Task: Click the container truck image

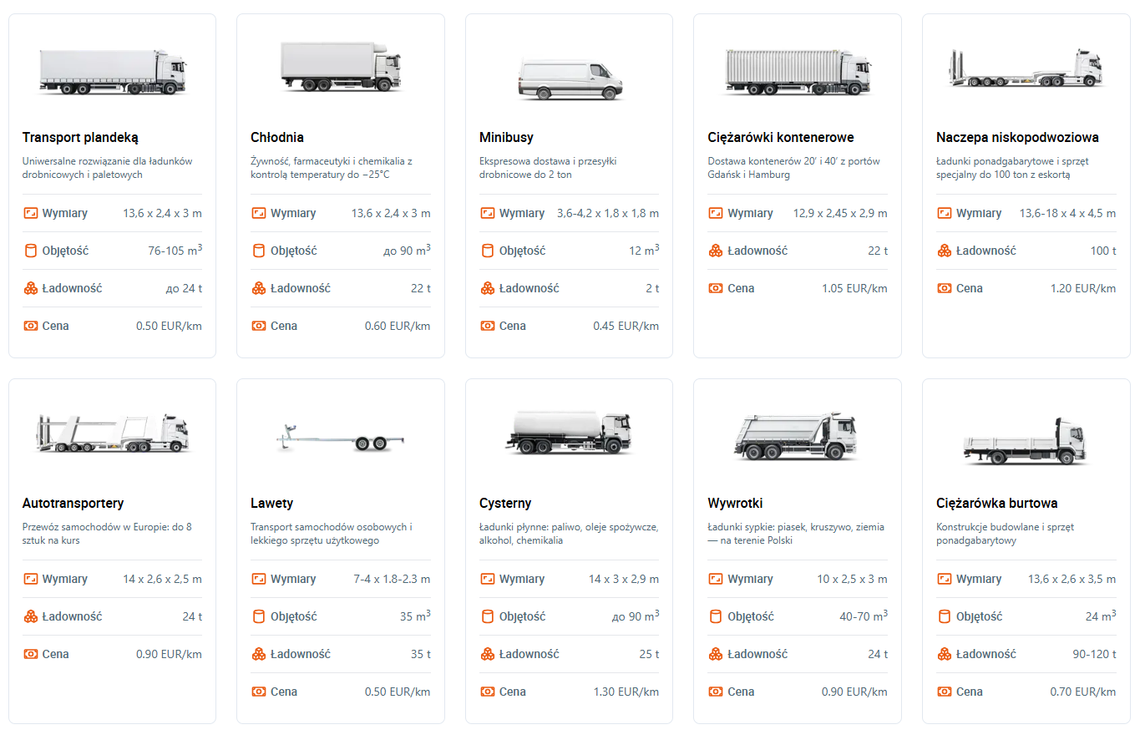Action: (x=798, y=71)
